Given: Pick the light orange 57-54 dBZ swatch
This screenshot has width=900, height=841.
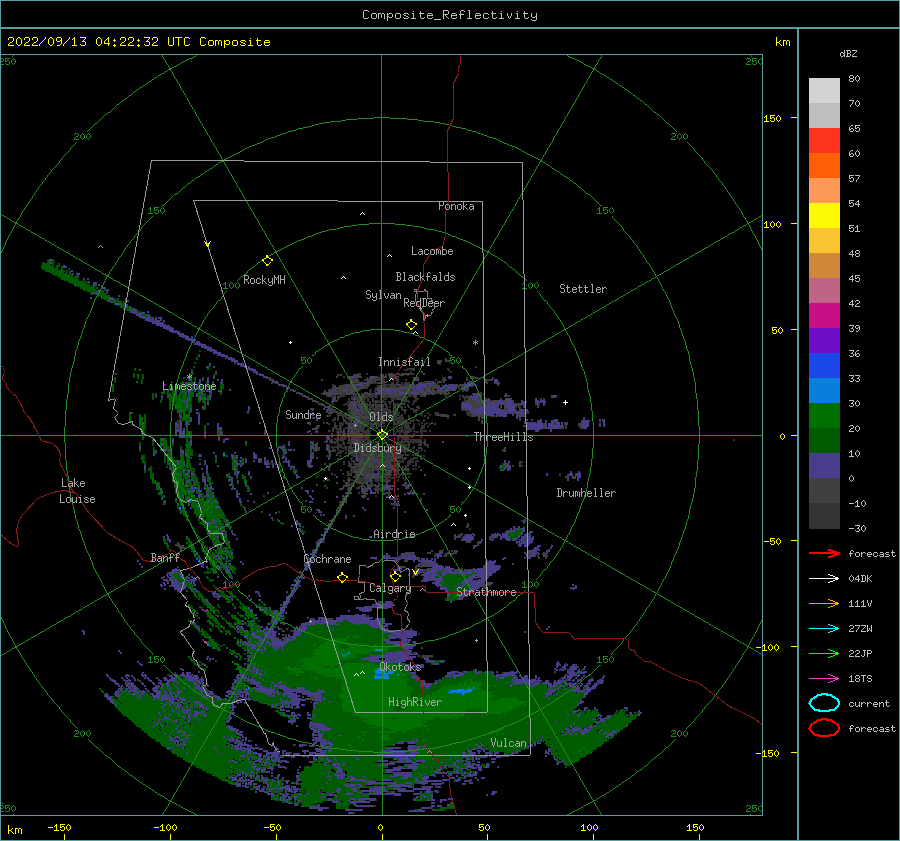Looking at the screenshot, I should coord(824,191).
